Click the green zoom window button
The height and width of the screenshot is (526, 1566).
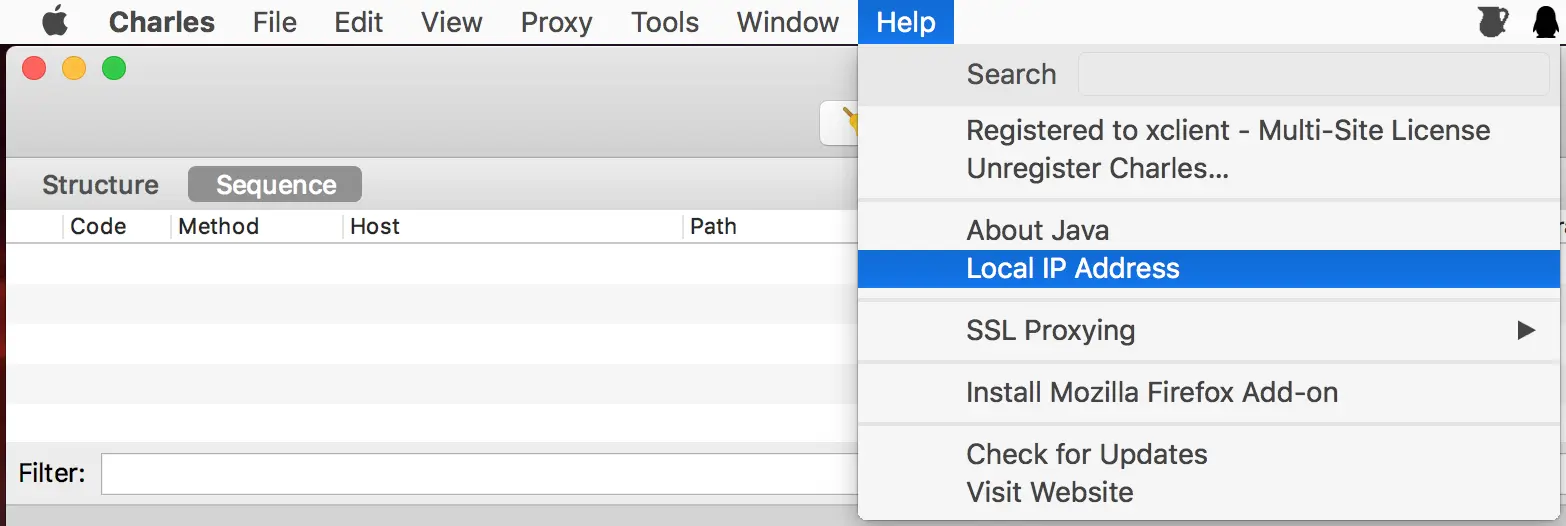pos(114,69)
